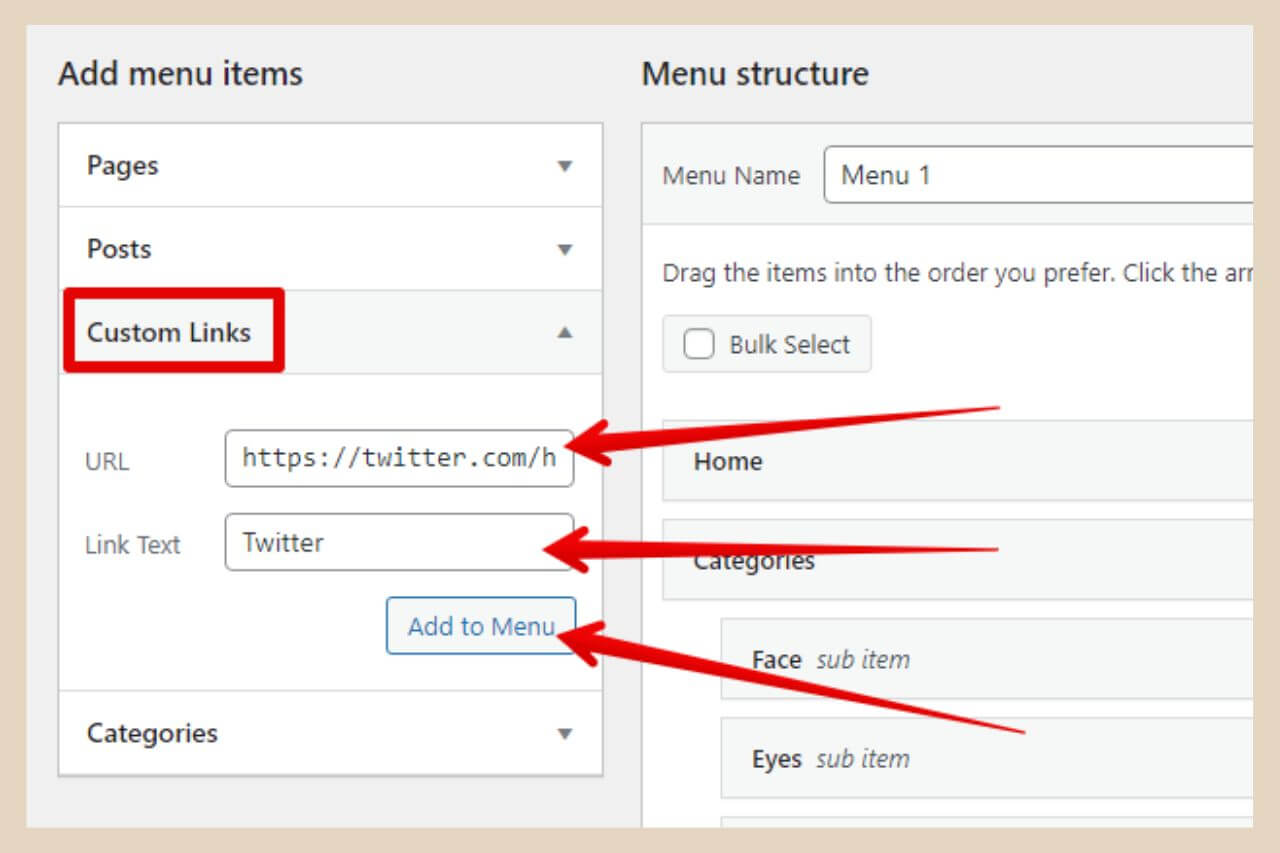Click inside the Menu Name field
Viewport: 1280px width, 853px height.
(1000, 175)
